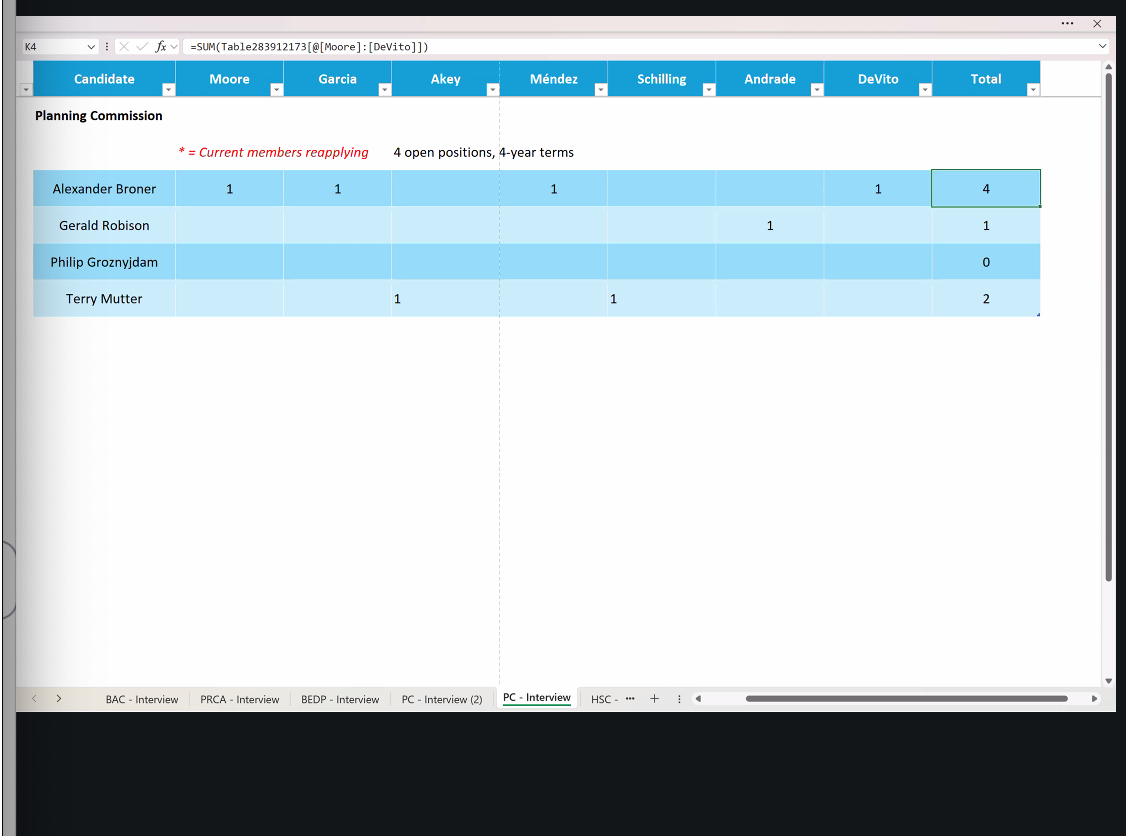Open the Schilling column filter dropdown
The image size is (1126, 836).
coord(708,90)
